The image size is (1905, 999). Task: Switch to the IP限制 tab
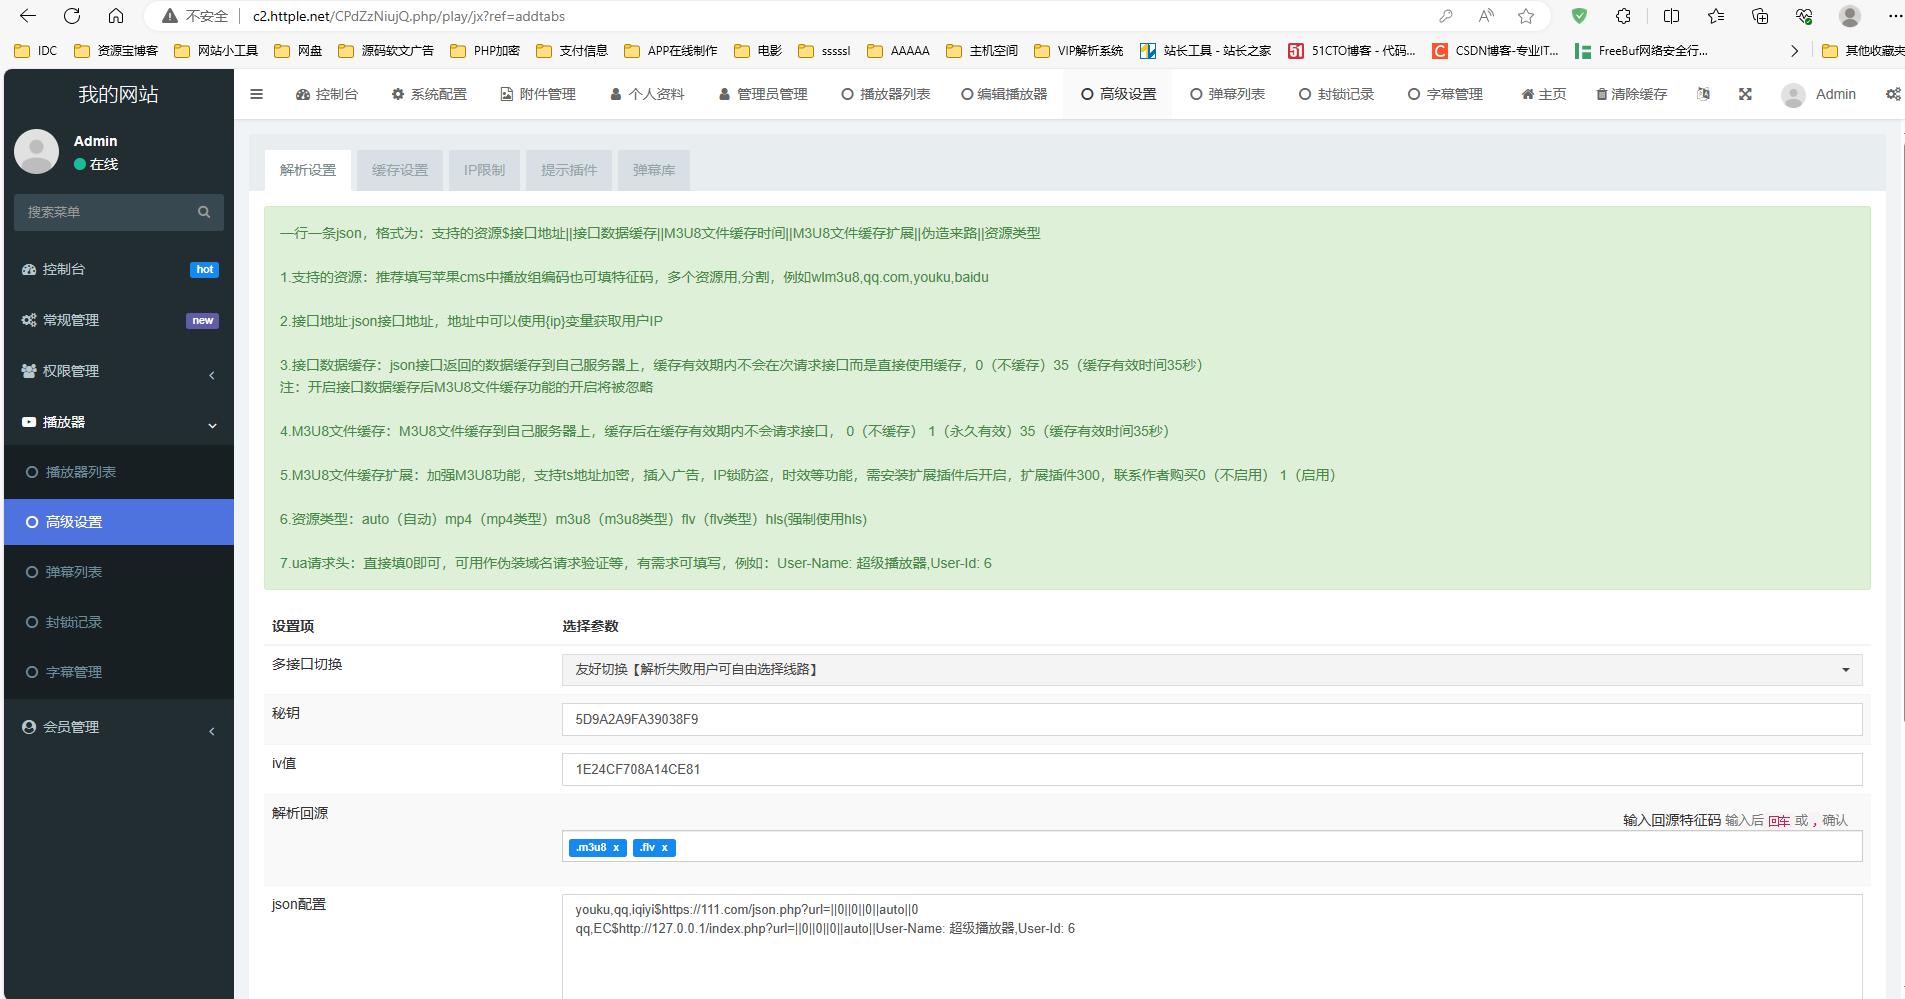[x=484, y=170]
